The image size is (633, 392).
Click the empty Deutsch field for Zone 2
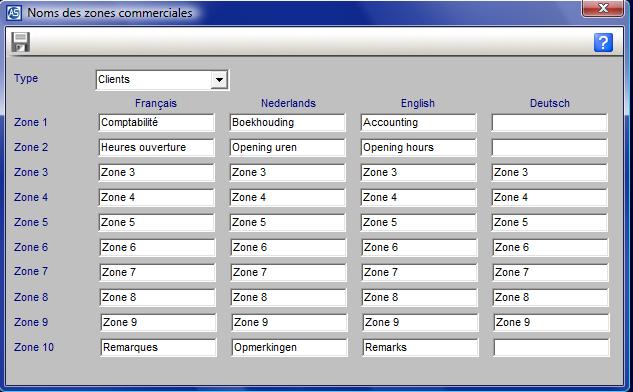point(549,147)
